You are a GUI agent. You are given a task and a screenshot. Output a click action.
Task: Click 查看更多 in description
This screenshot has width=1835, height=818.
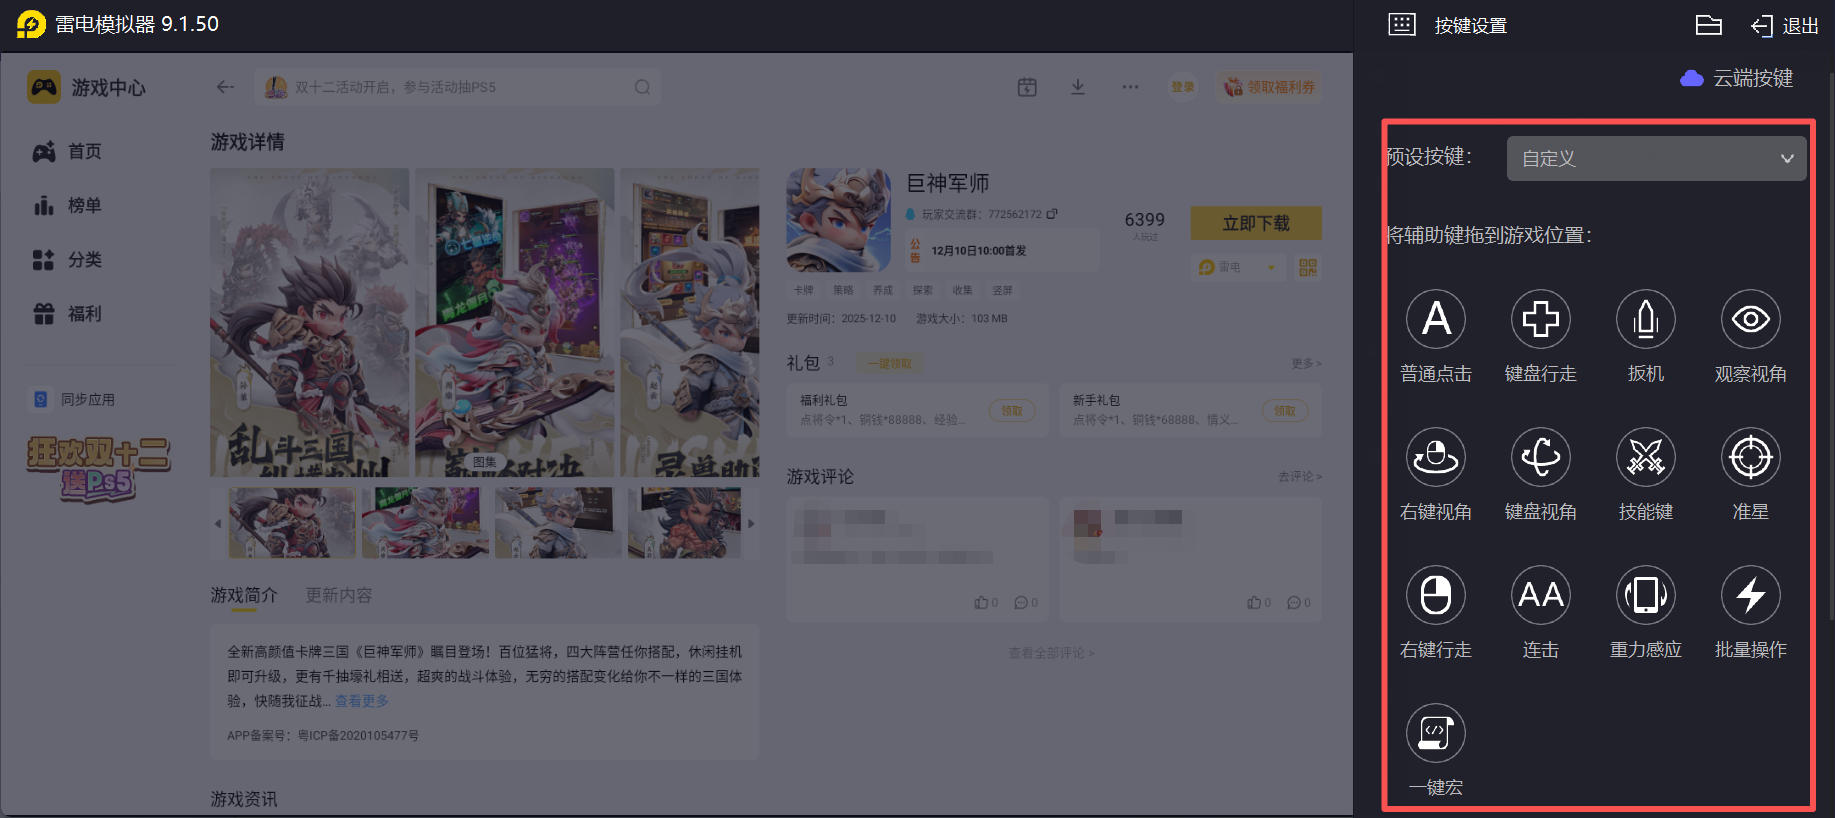(x=362, y=701)
